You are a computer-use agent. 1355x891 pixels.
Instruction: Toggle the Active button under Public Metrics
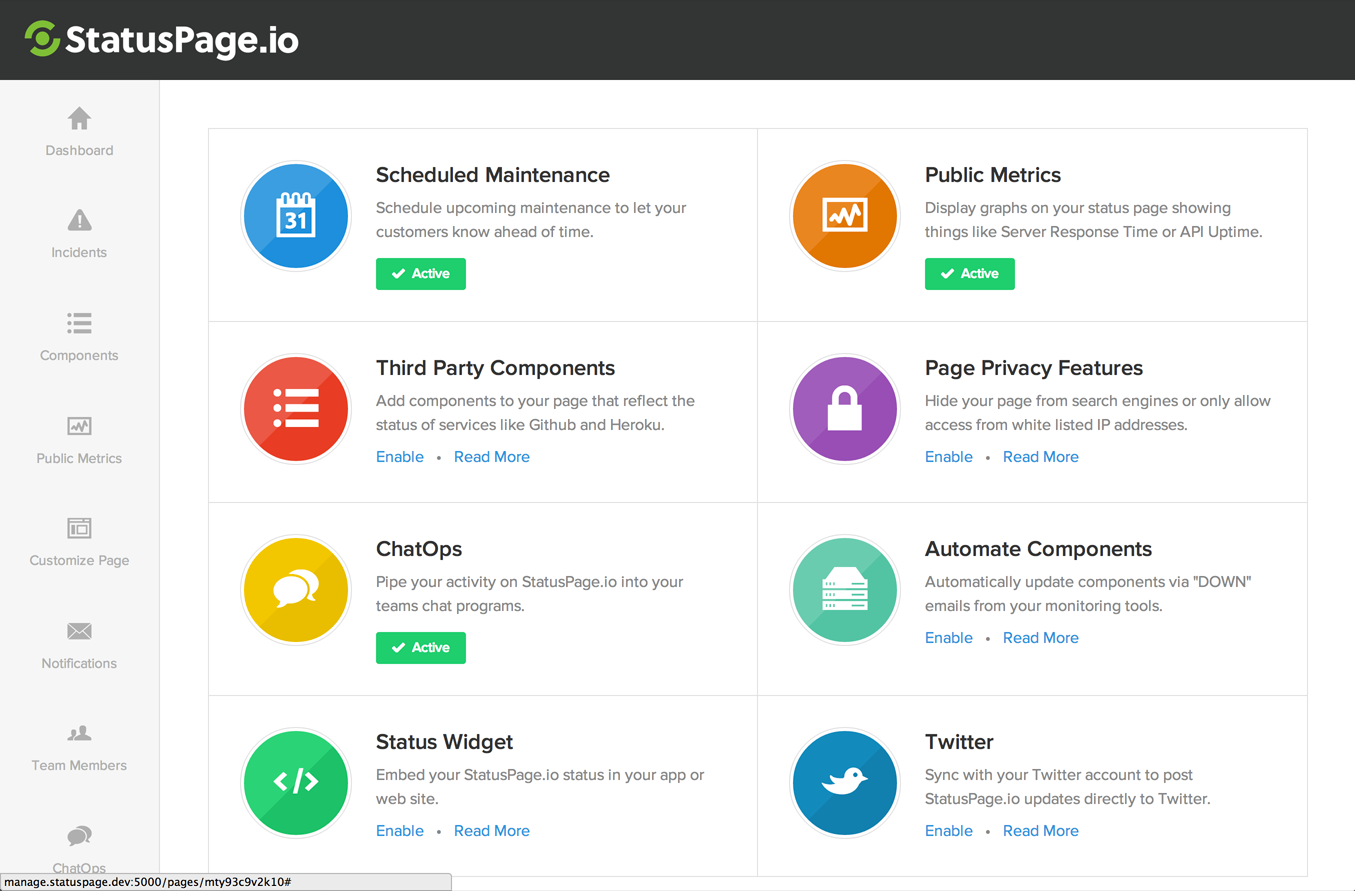[x=969, y=274]
